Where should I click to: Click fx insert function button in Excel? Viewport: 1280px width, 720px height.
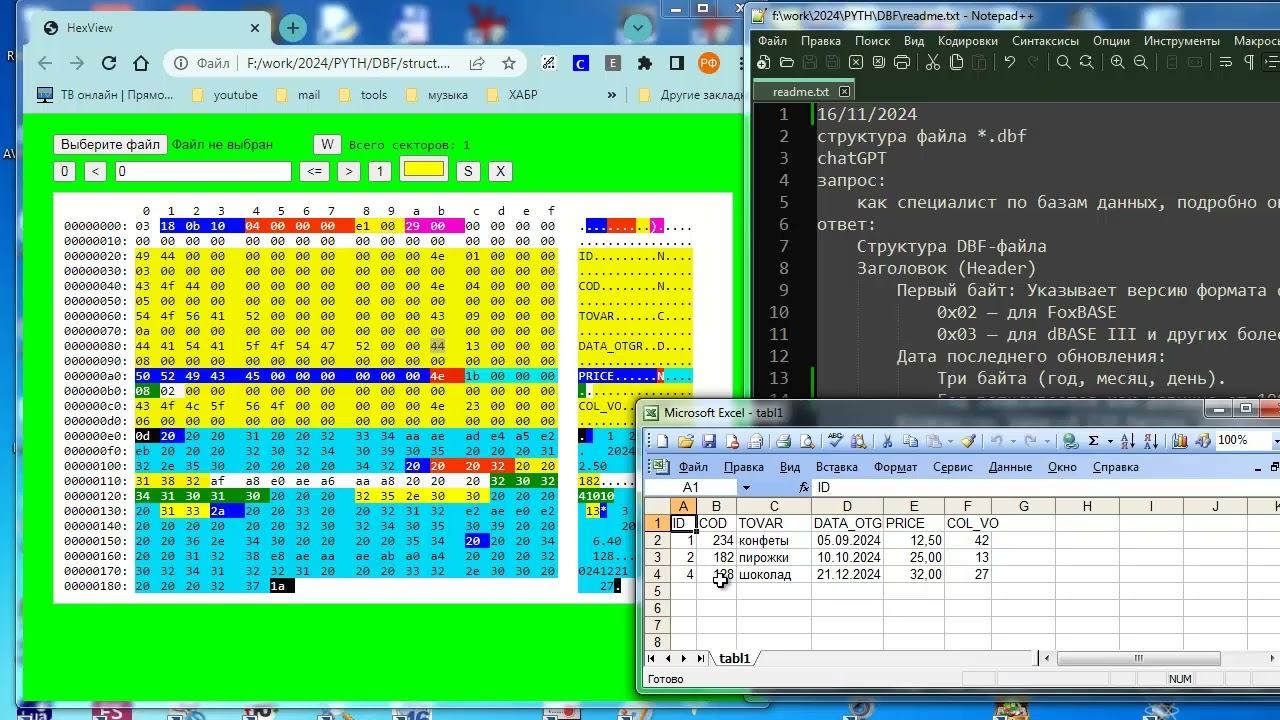point(803,487)
